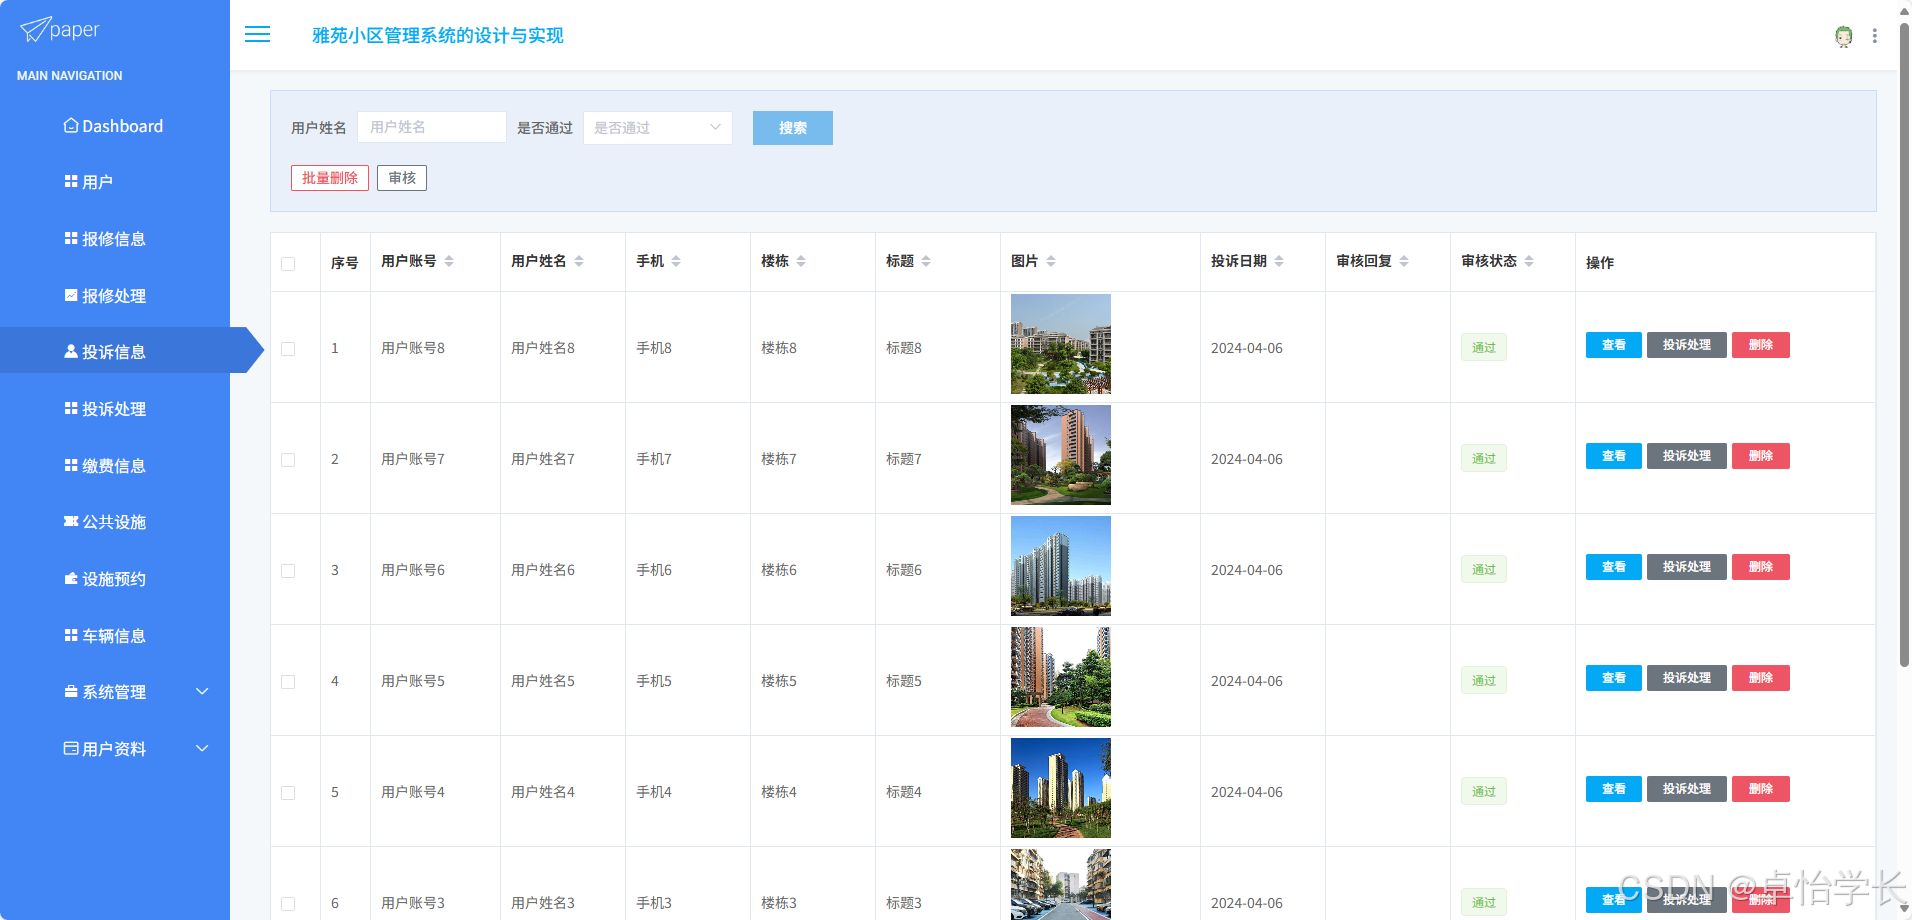Click the grid icon beside 车辆信息
This screenshot has height=920, width=1912.
[71, 636]
